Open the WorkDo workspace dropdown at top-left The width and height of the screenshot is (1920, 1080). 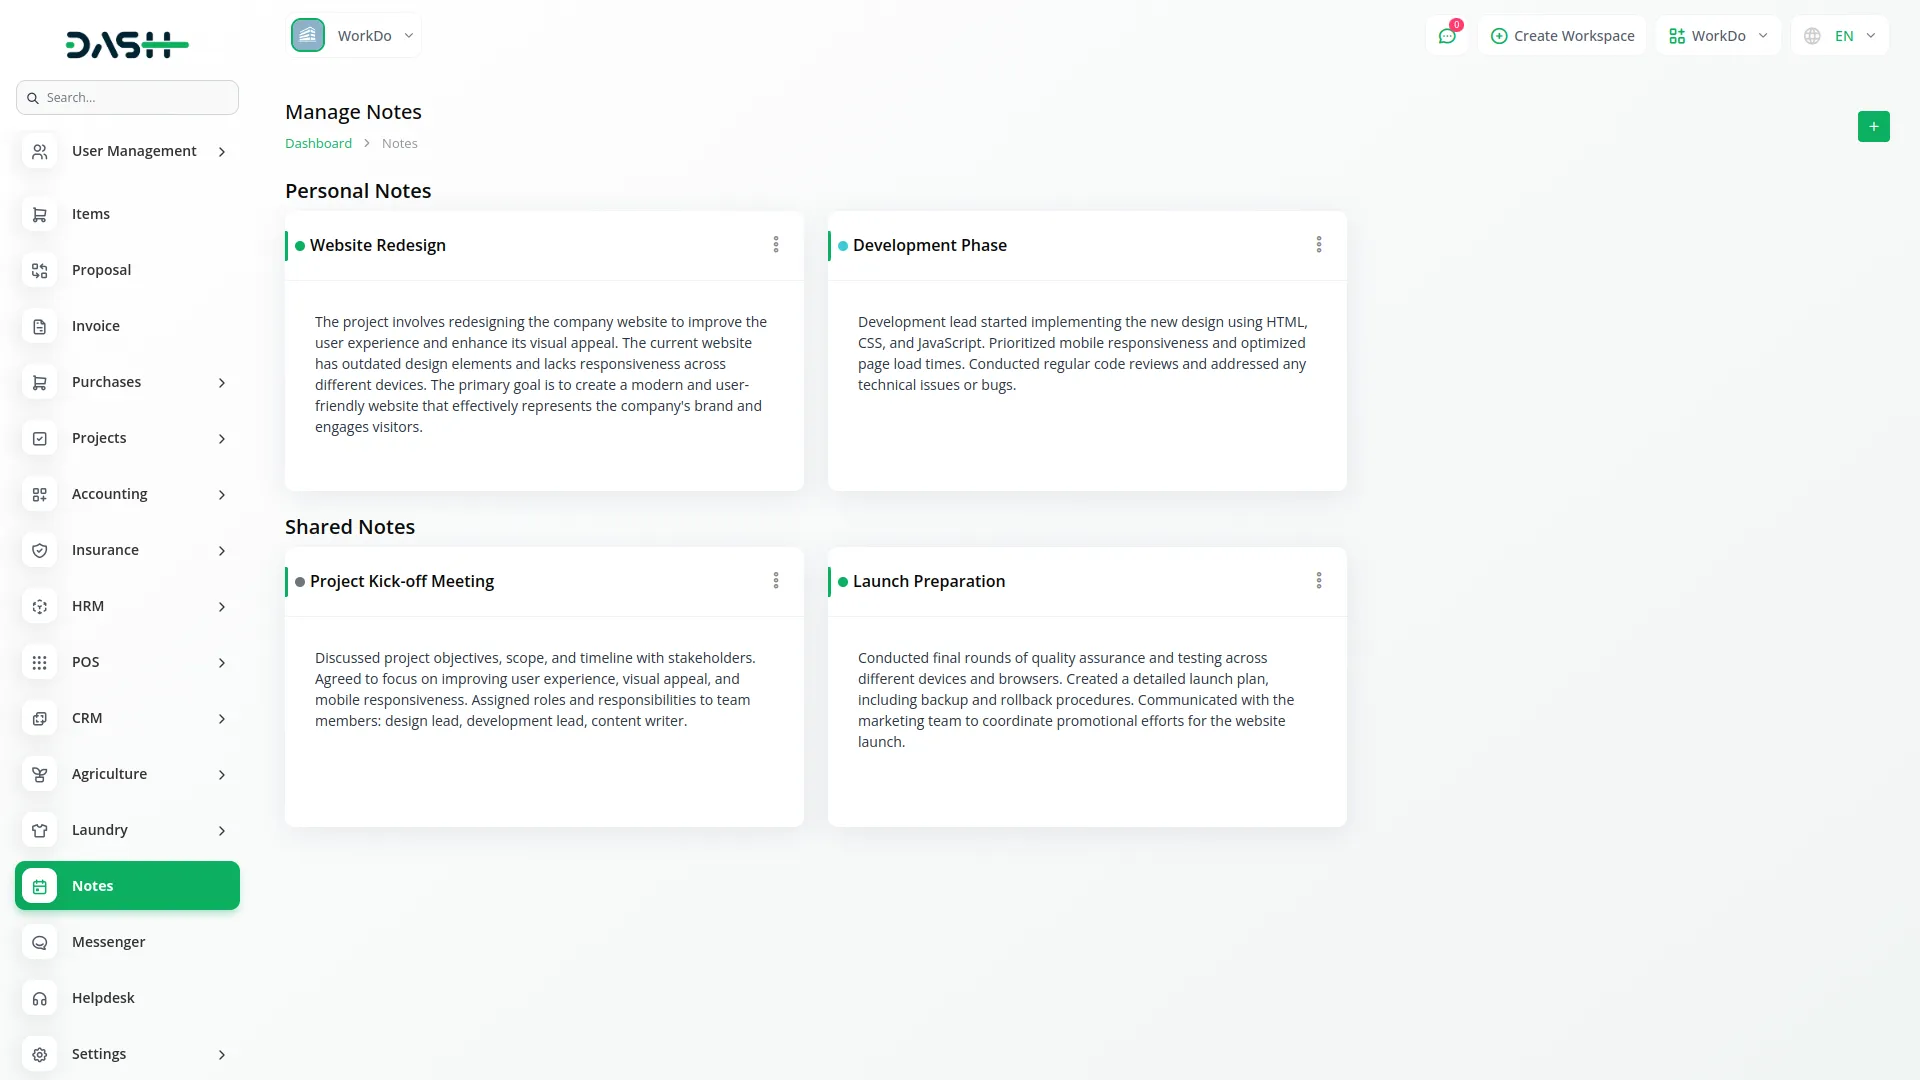click(x=354, y=36)
